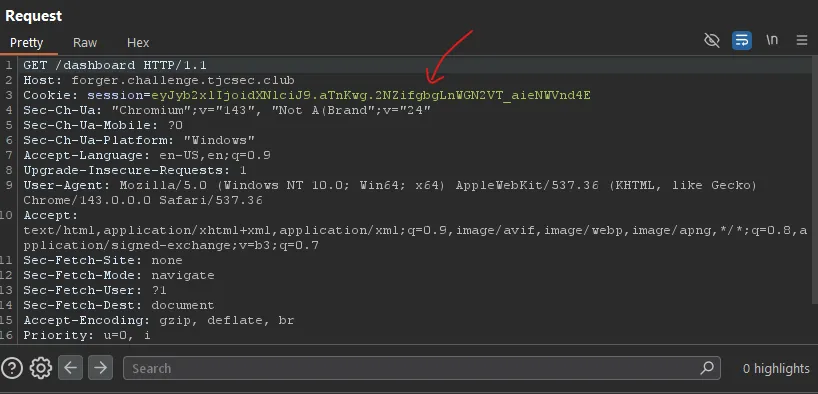This screenshot has width=818, height=394.
Task: Click the Request panel title
Action: (x=33, y=16)
